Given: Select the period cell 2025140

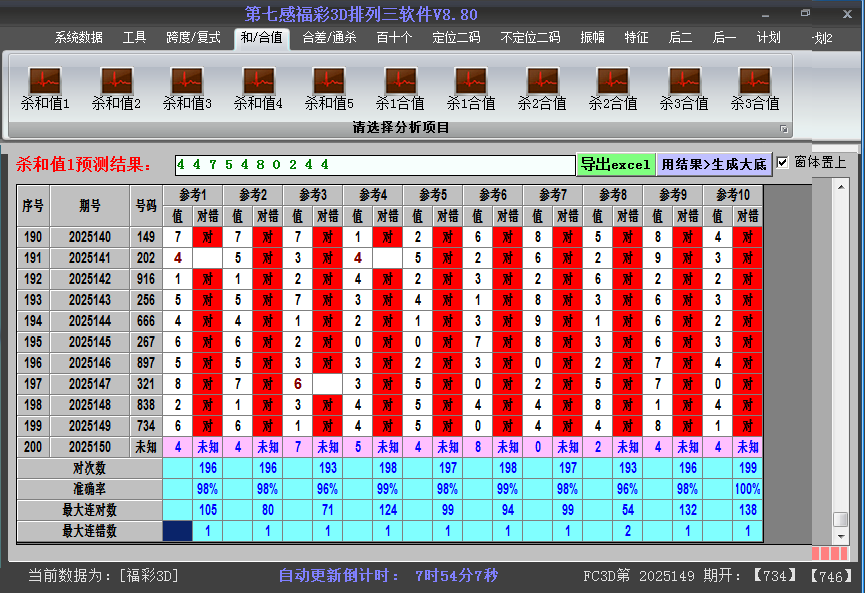Looking at the screenshot, I should (90, 237).
